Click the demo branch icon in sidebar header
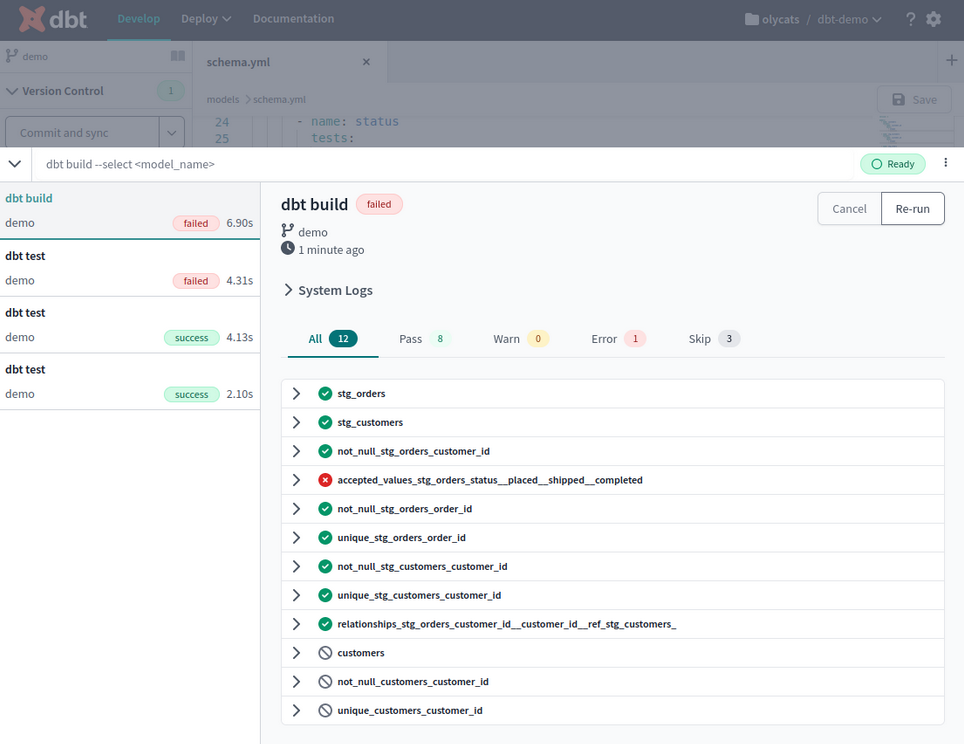This screenshot has height=744, width=964. pyautogui.click(x=12, y=56)
